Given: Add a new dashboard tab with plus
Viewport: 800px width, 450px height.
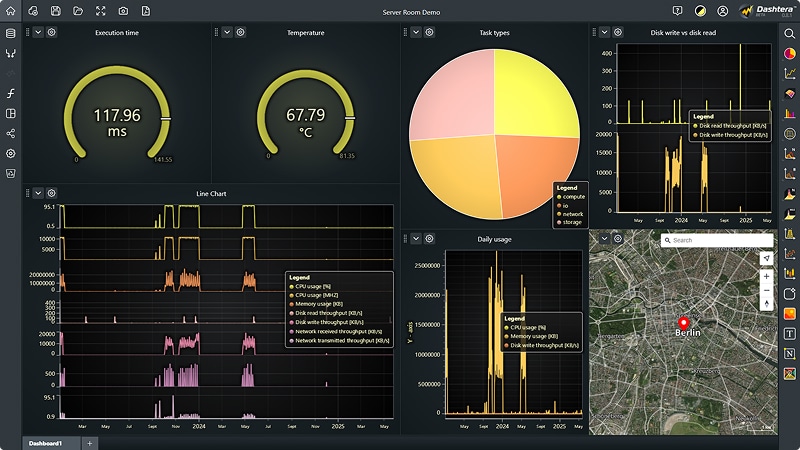Looking at the screenshot, I should [x=90, y=442].
